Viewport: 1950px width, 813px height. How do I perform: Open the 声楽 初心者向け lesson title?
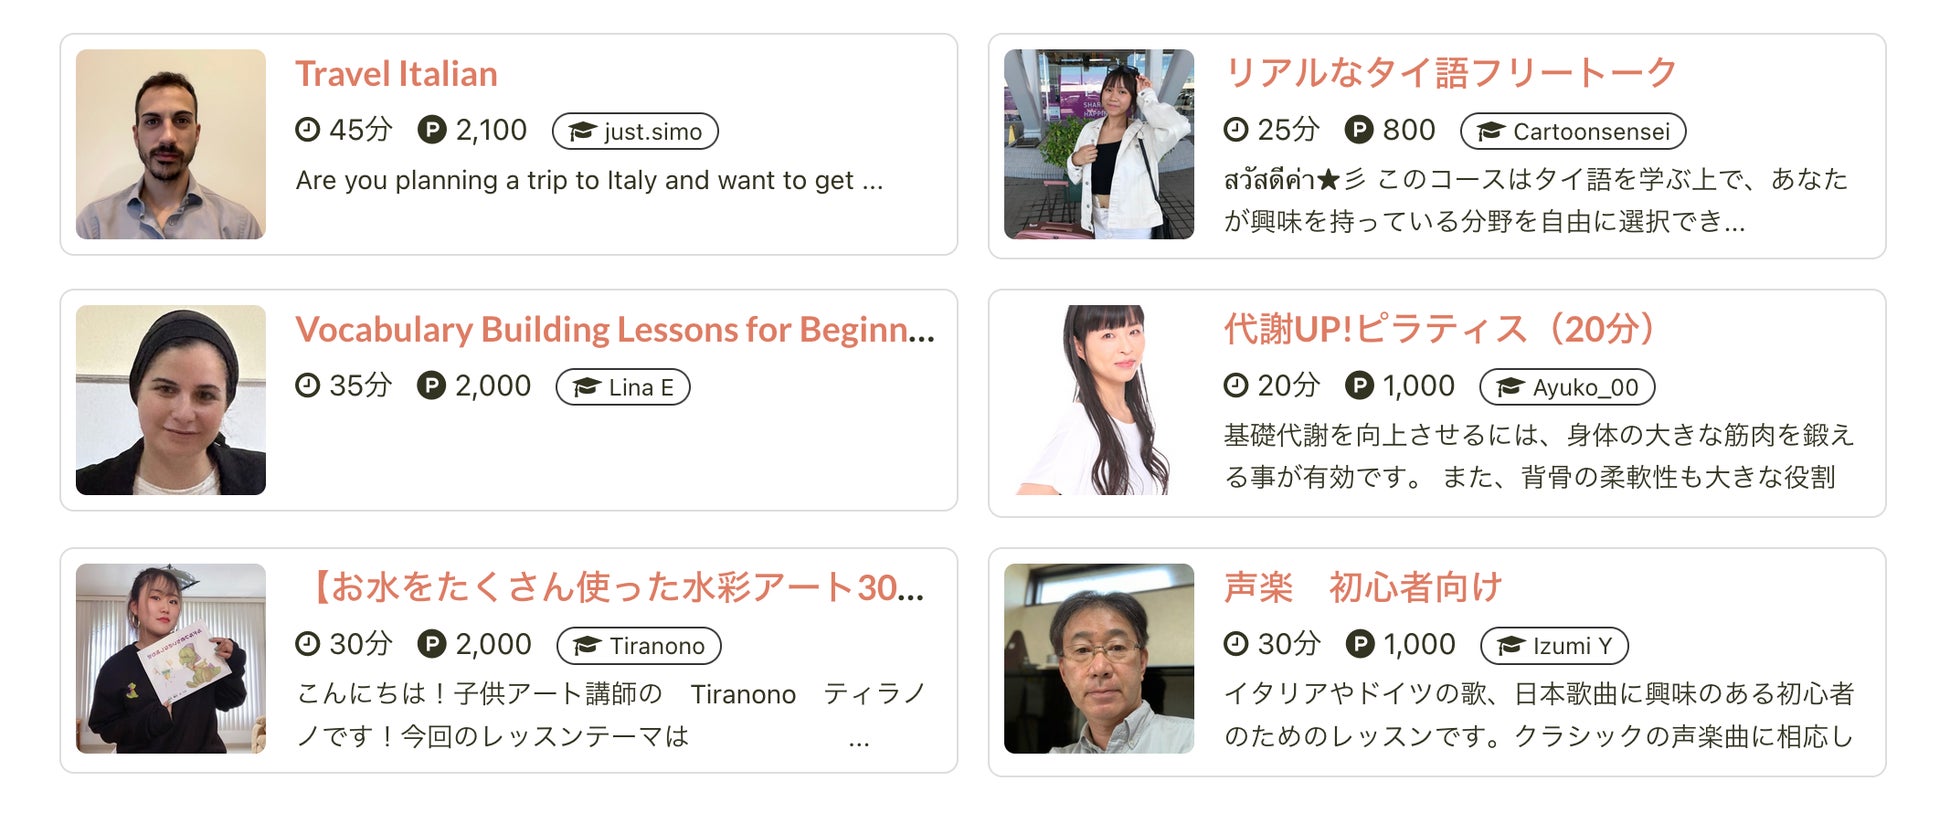click(1363, 587)
